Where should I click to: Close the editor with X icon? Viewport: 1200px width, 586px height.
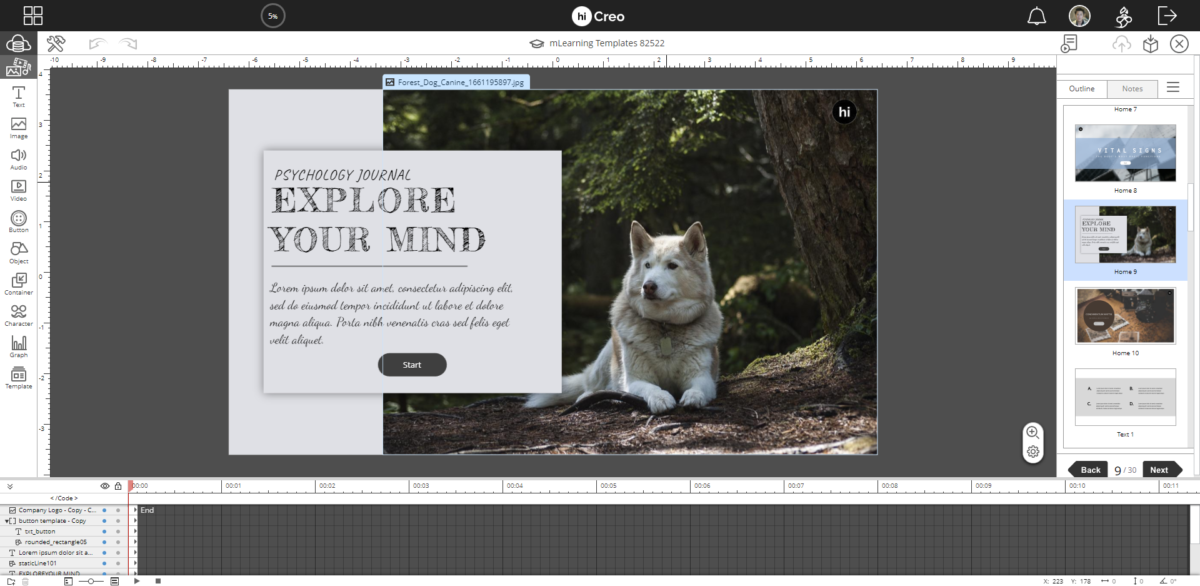pyautogui.click(x=1180, y=43)
